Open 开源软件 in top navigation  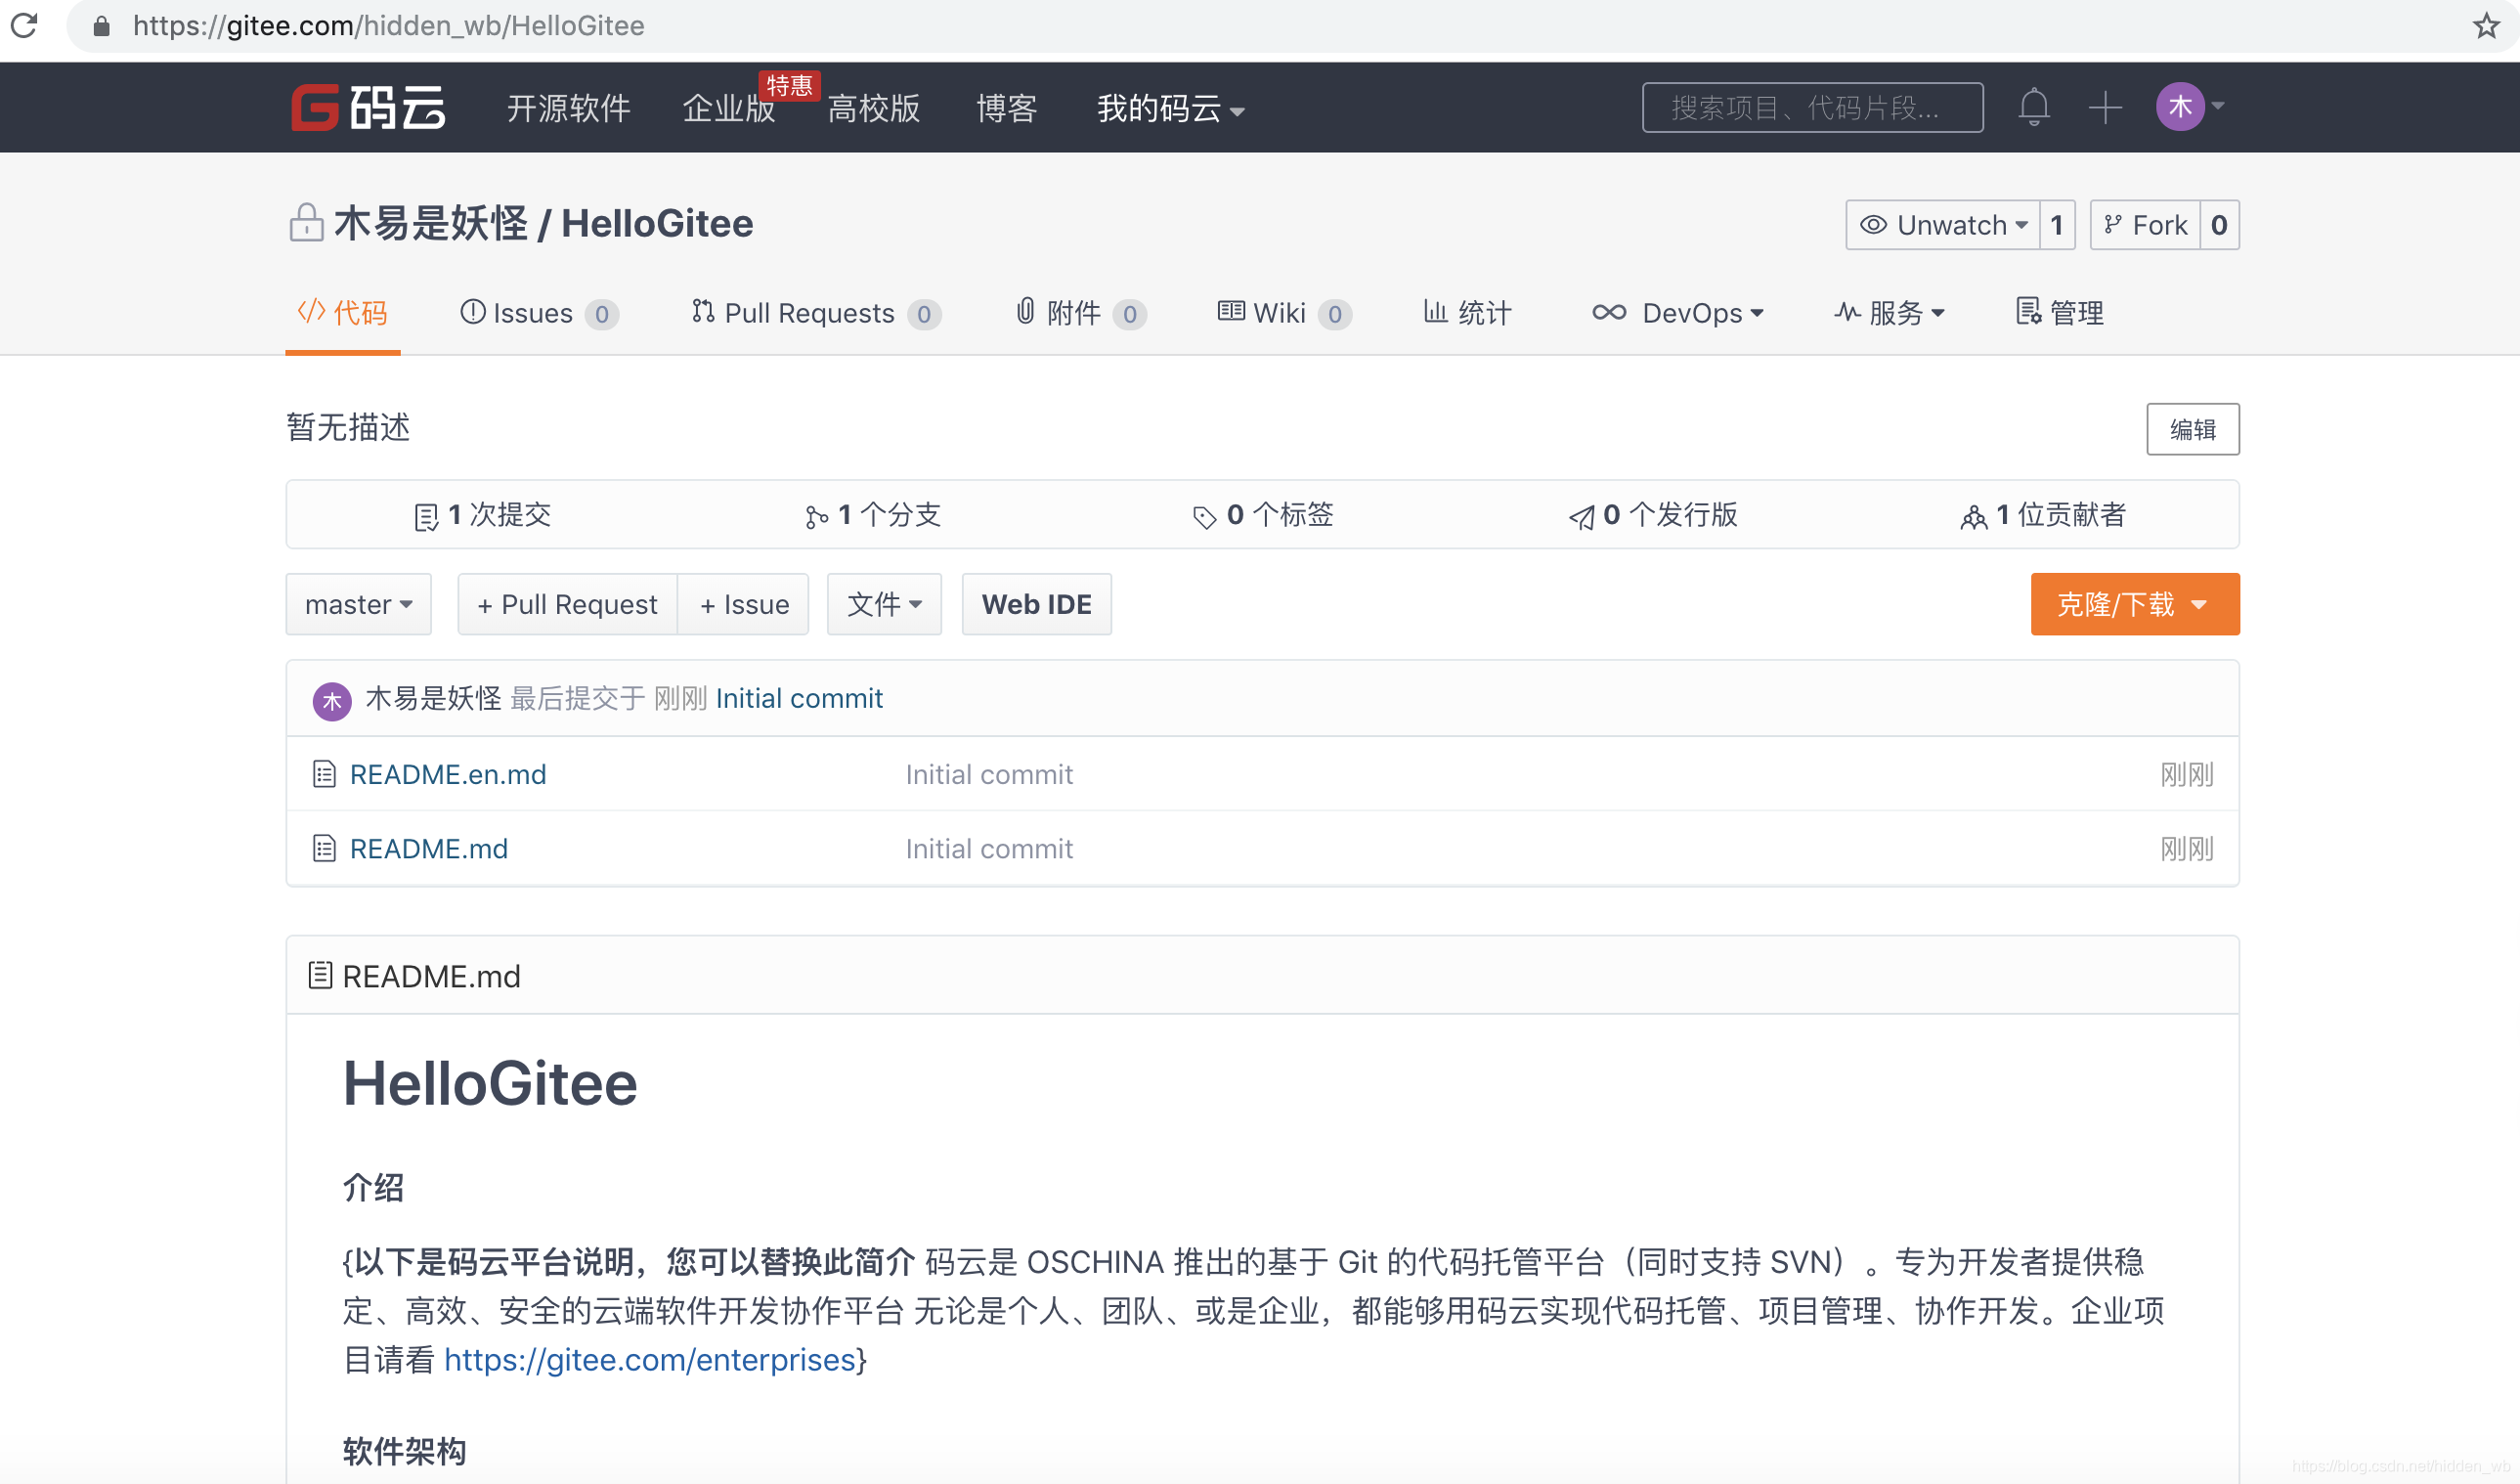[568, 108]
